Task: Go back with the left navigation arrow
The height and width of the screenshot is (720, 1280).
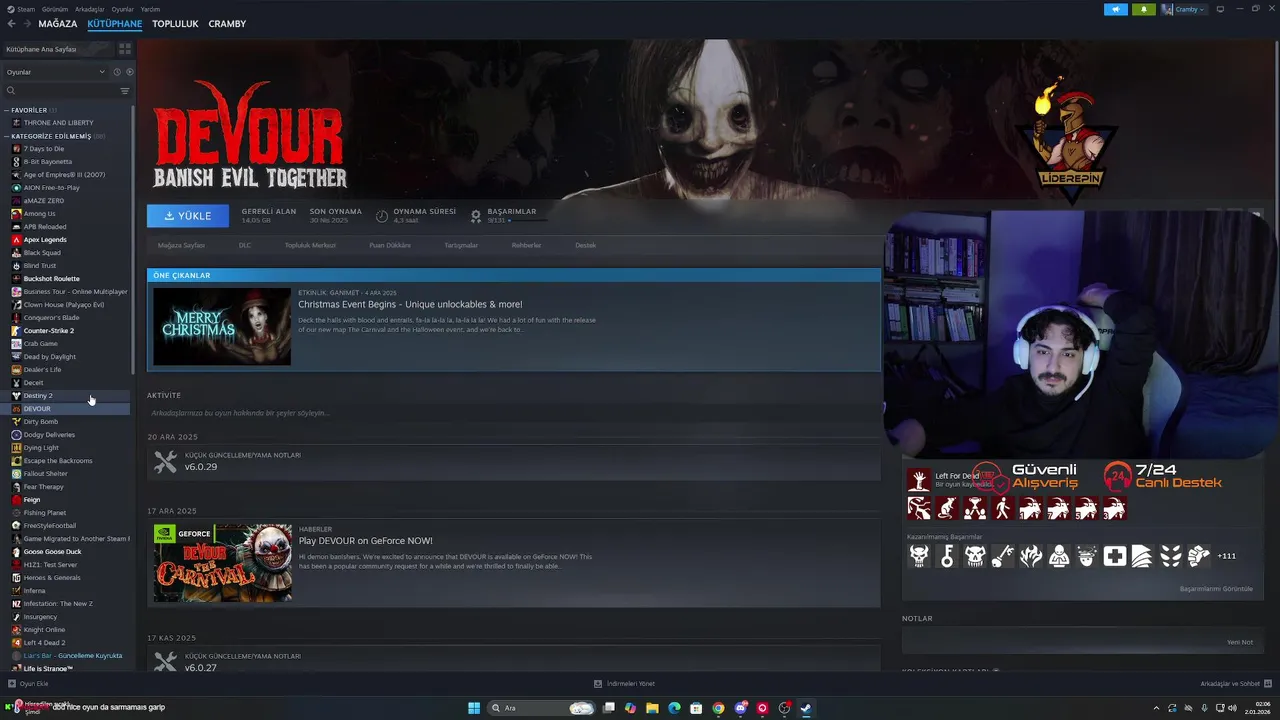Action: pyautogui.click(x=12, y=24)
